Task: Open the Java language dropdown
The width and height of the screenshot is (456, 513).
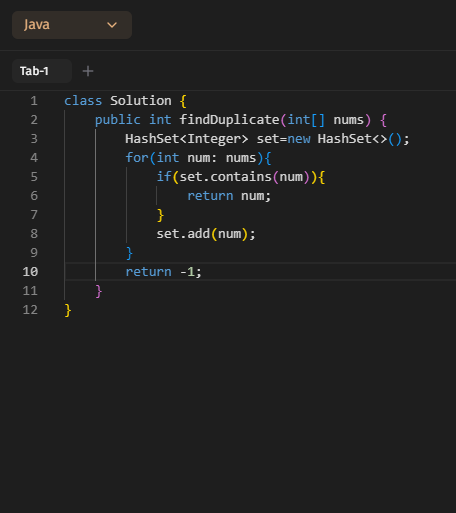Action: click(x=72, y=25)
